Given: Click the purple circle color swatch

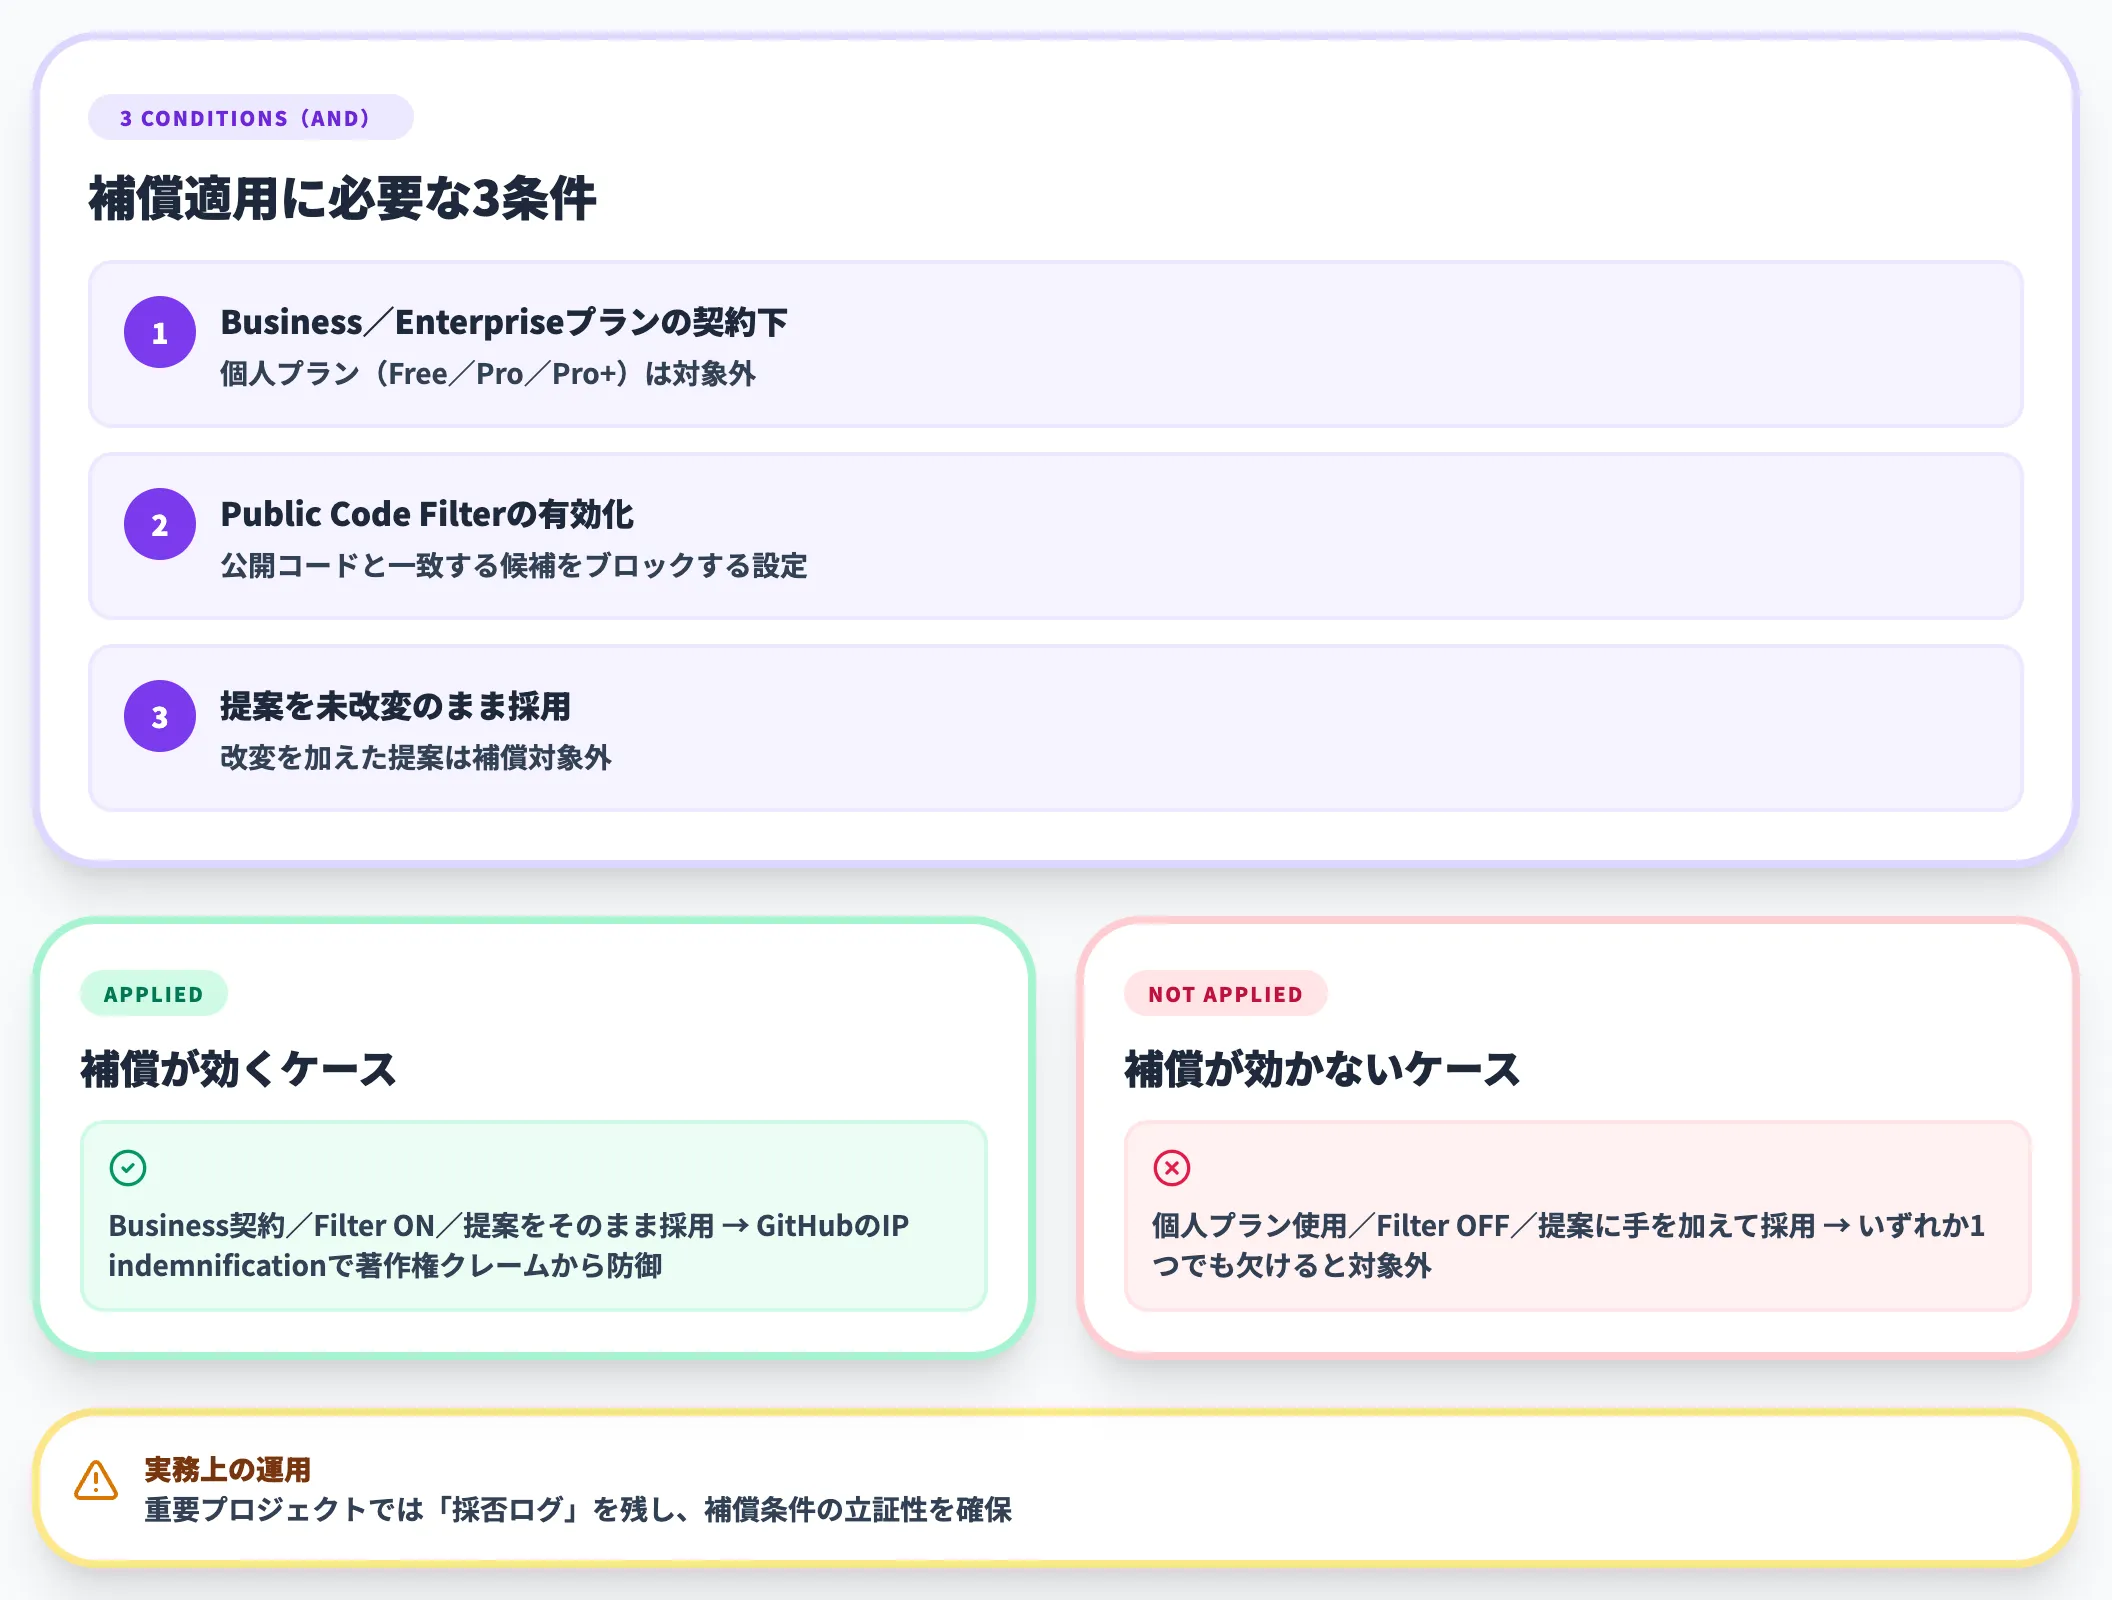Looking at the screenshot, I should pyautogui.click(x=159, y=331).
